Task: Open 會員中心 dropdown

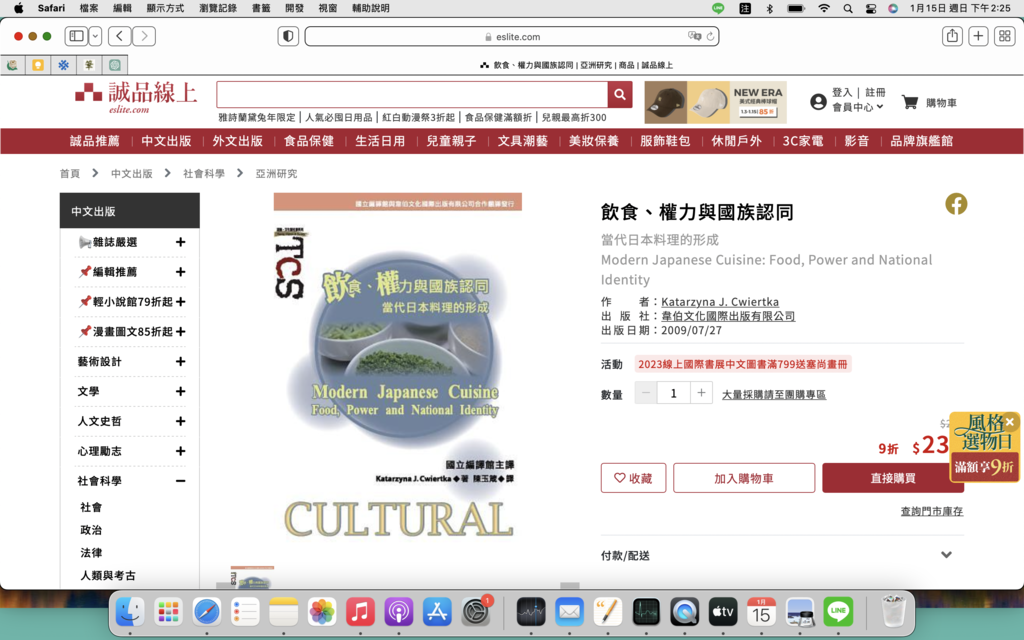Action: pos(857,107)
